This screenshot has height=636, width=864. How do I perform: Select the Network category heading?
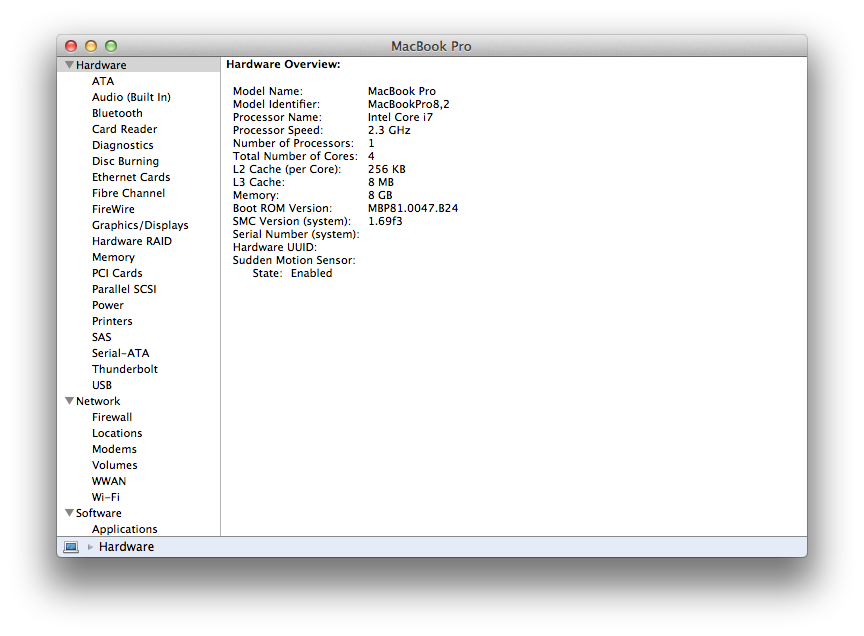98,401
